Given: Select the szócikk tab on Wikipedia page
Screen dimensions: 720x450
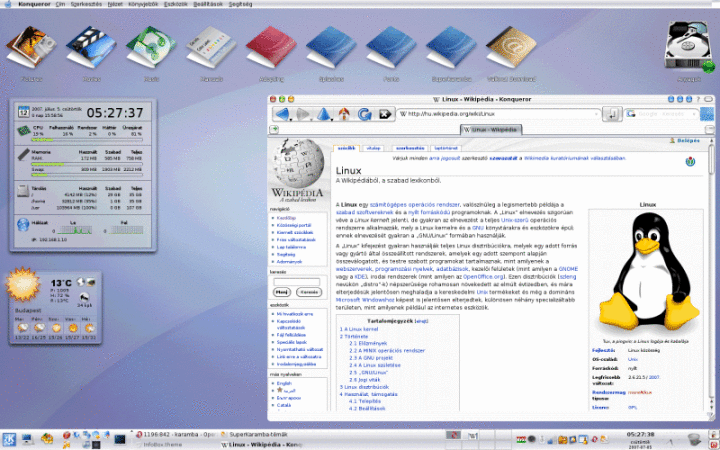Looking at the screenshot, I should (346, 148).
